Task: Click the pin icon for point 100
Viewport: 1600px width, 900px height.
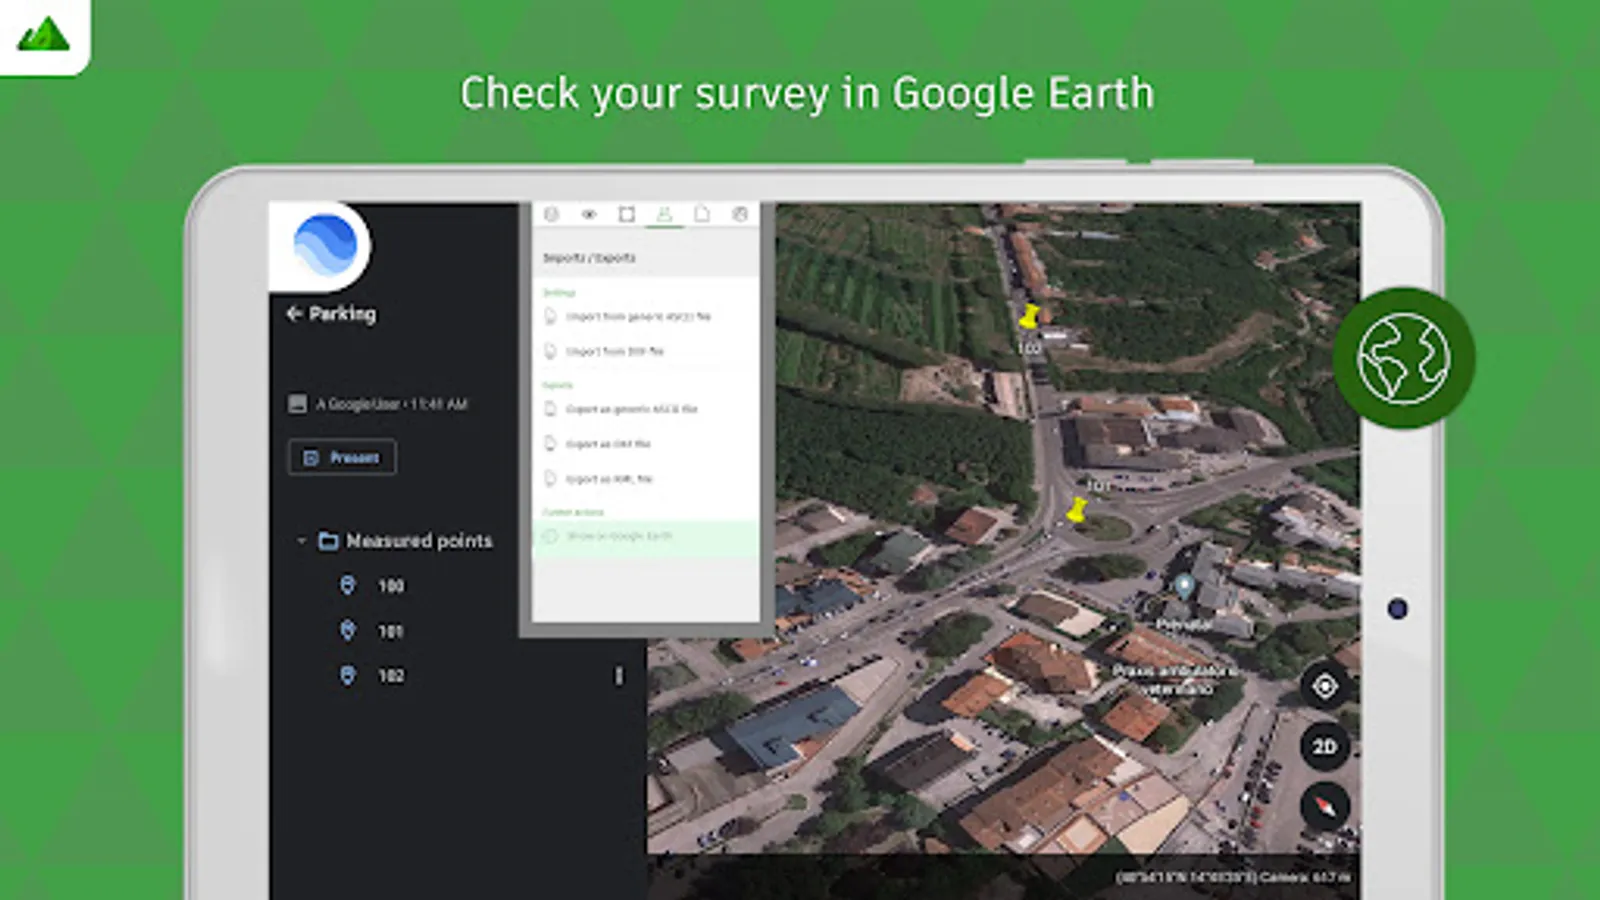Action: coord(348,585)
